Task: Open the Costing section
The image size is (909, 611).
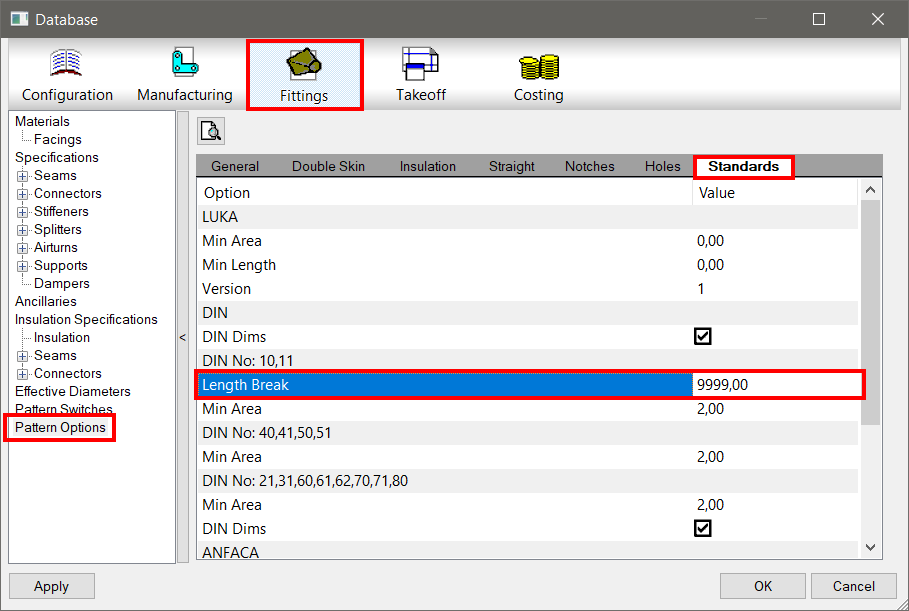Action: click(538, 74)
